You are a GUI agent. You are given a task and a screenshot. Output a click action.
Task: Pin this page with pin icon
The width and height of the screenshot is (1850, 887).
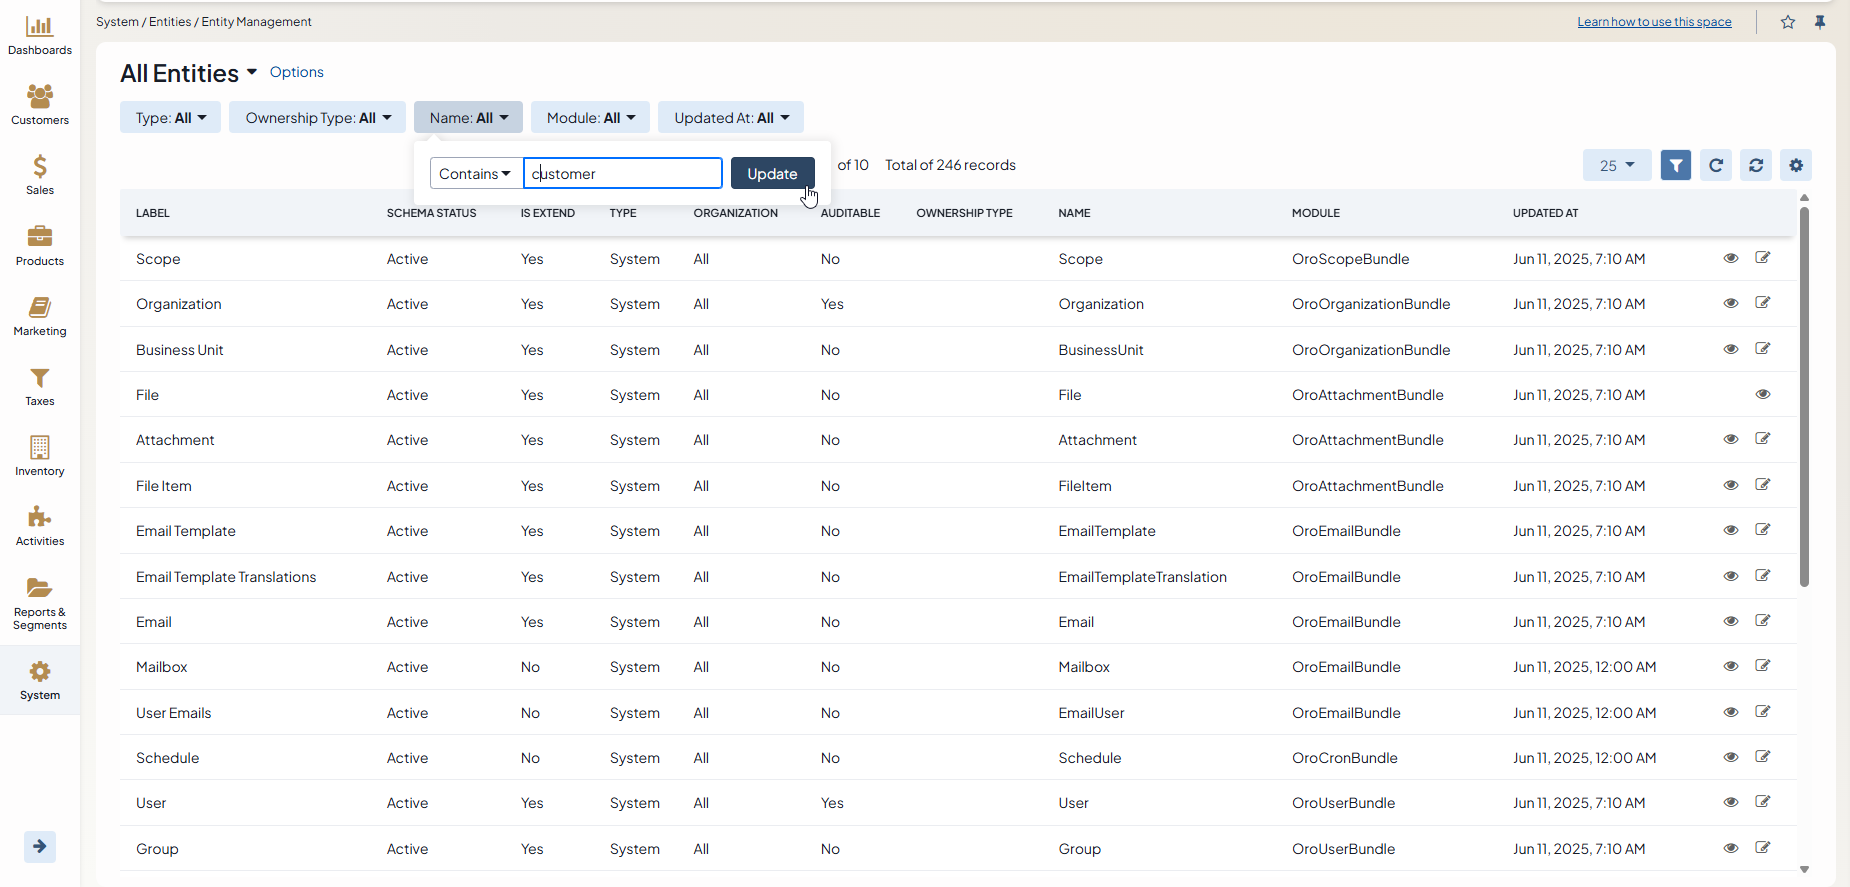click(x=1820, y=22)
